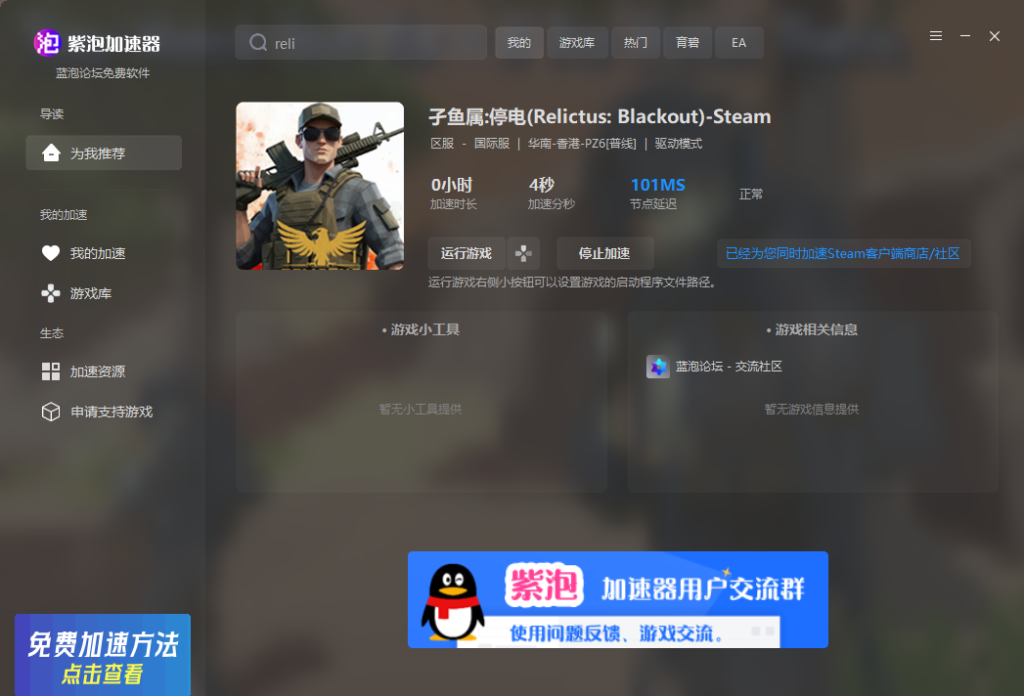
Task: Open game launch path settings icon
Action: click(523, 253)
